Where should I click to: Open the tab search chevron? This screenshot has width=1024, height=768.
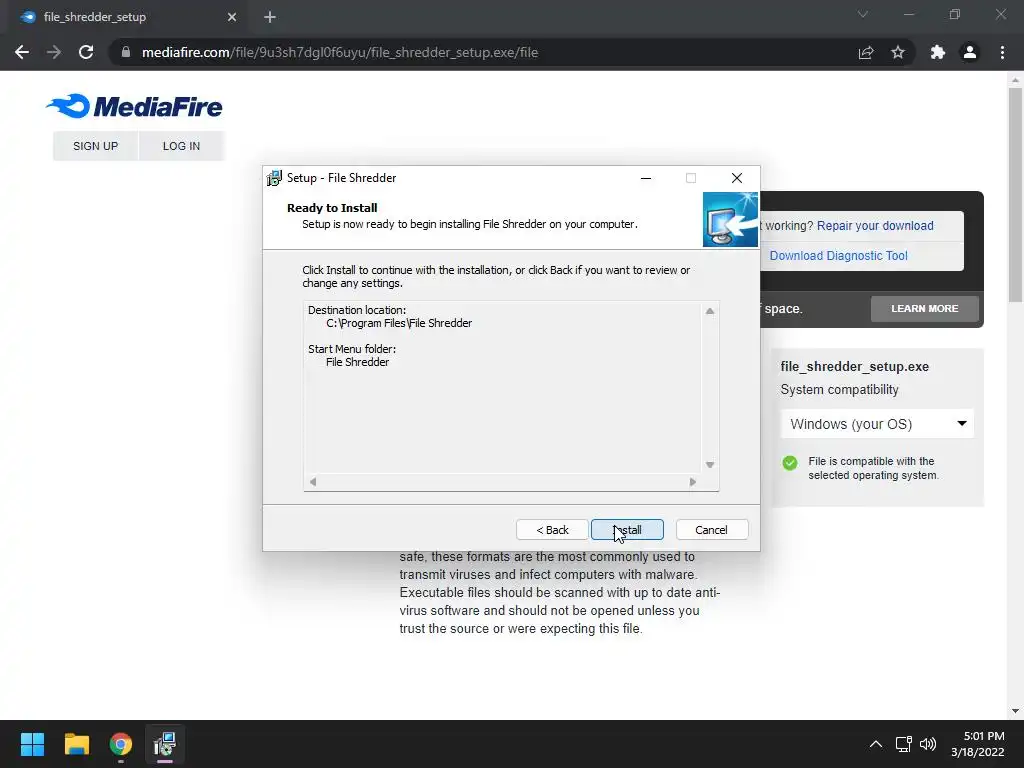[863, 14]
